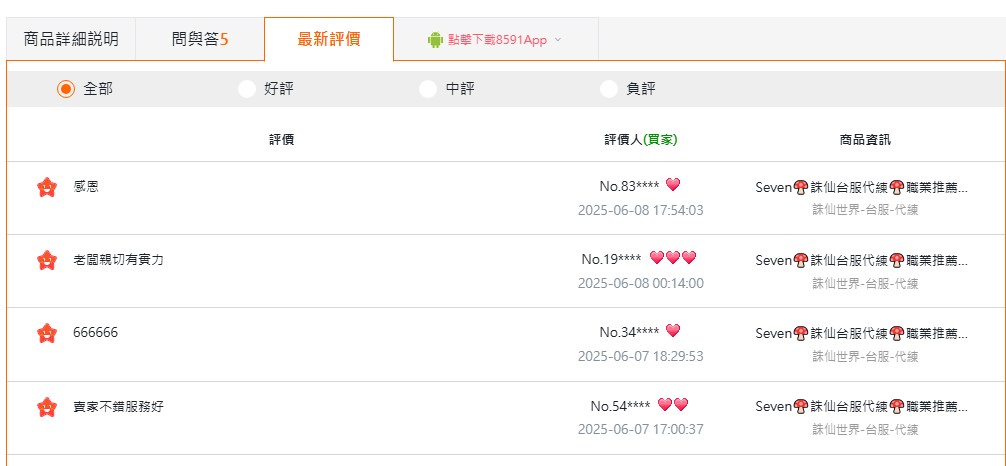Click the star icon next to 老闆親切有實力
The width and height of the screenshot is (1006, 466).
coord(47,260)
